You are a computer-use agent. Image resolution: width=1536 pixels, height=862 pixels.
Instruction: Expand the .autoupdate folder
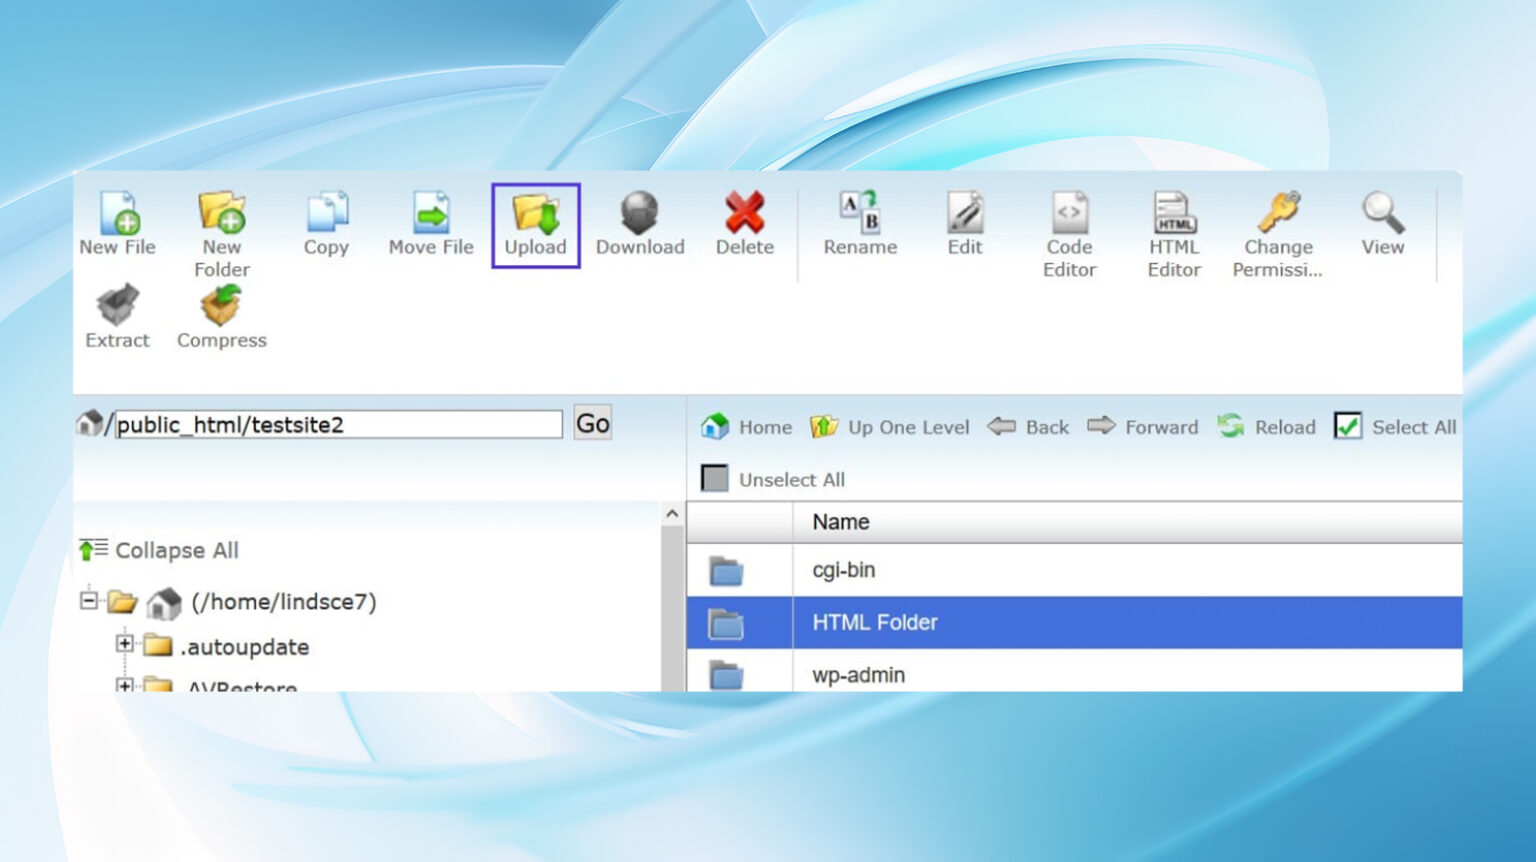click(124, 644)
